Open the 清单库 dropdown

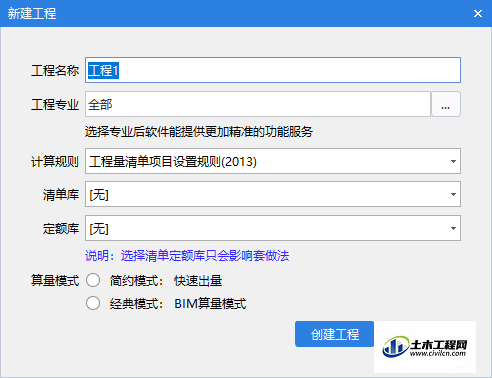pos(273,194)
